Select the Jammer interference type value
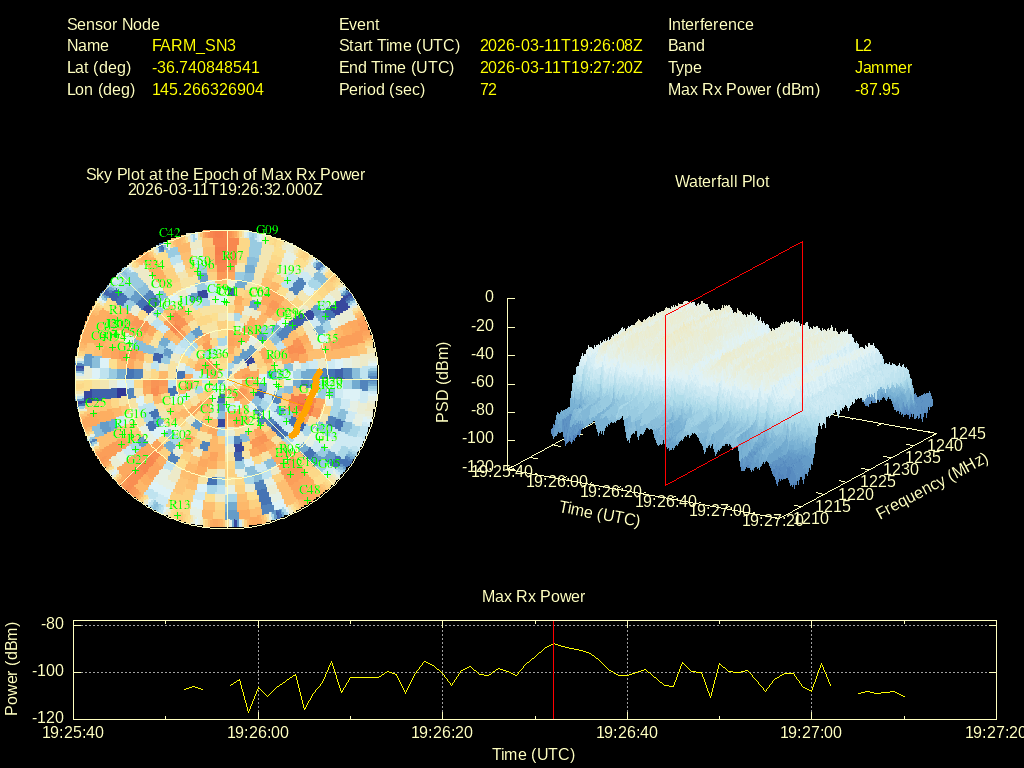Viewport: 1024px width, 768px height. (883, 67)
